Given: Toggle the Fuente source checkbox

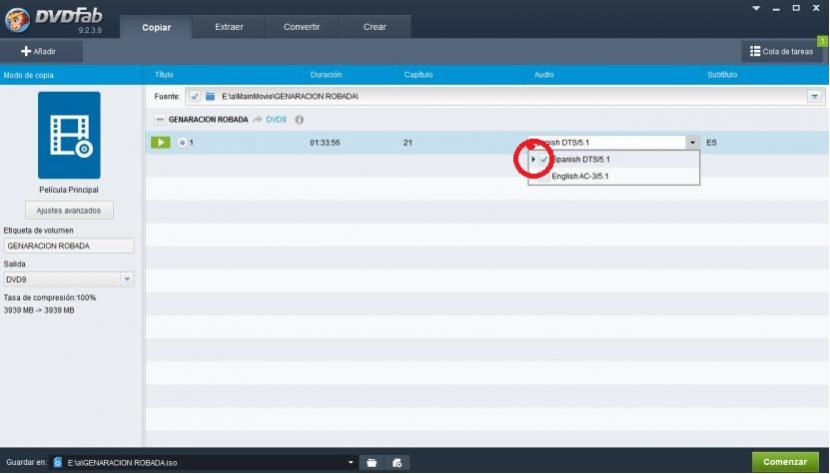Looking at the screenshot, I should point(194,96).
